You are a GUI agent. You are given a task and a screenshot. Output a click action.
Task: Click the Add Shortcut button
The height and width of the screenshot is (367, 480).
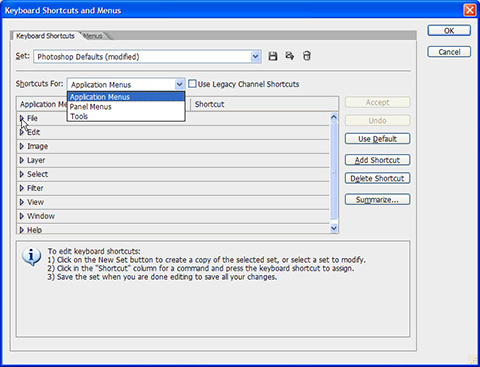[377, 160]
